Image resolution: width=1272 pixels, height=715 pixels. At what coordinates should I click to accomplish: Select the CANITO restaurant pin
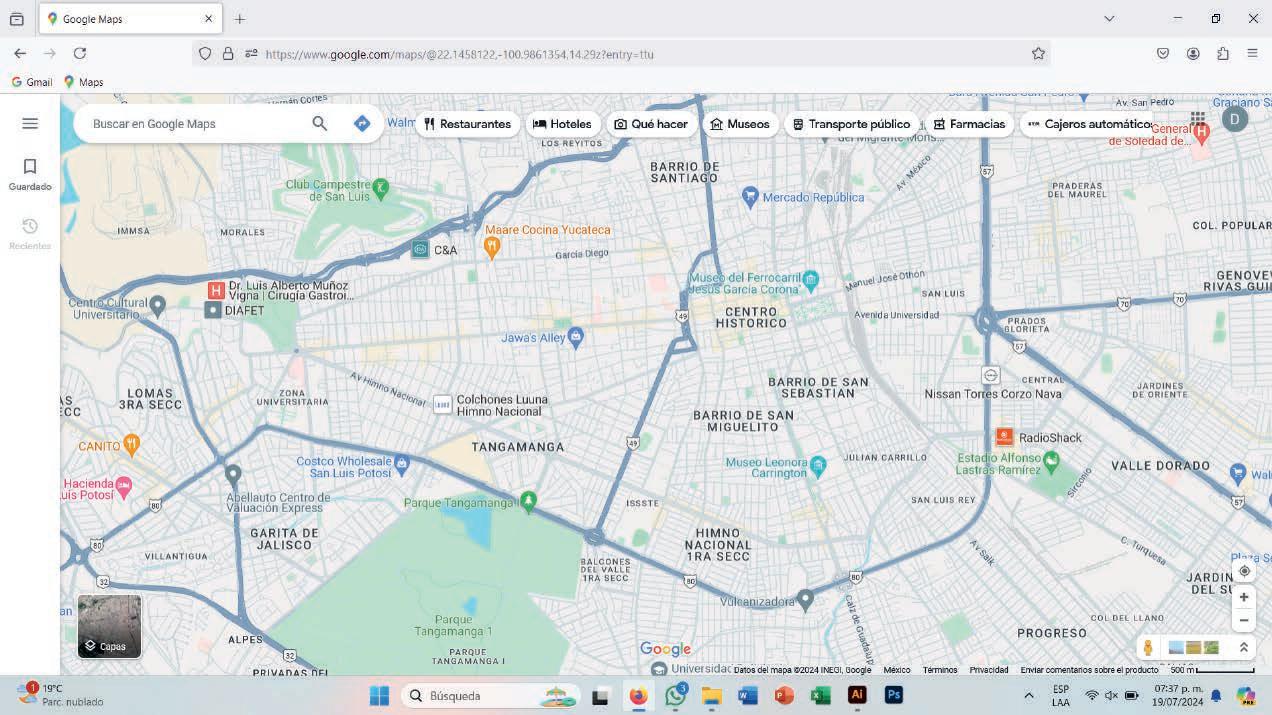(x=132, y=444)
